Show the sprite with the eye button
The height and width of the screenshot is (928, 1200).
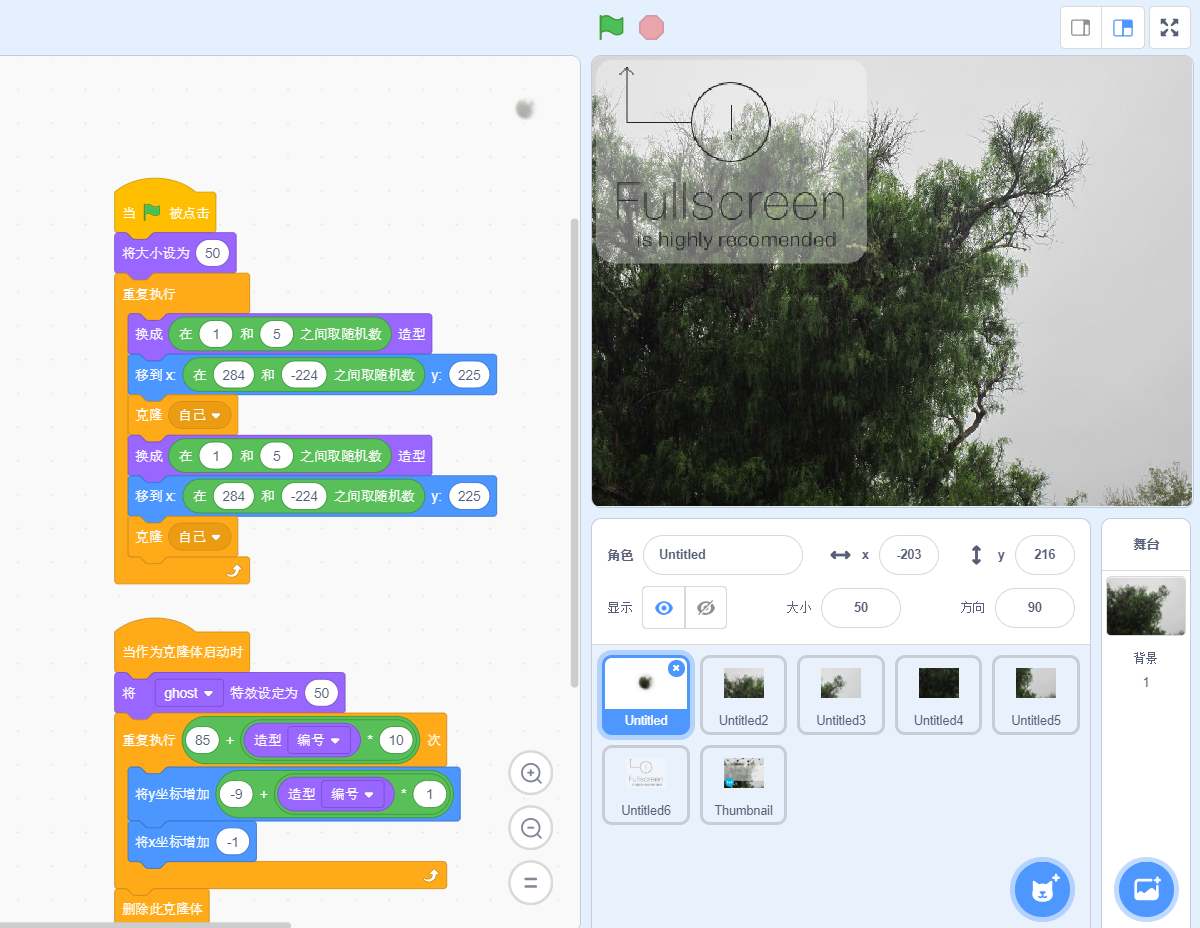663,608
